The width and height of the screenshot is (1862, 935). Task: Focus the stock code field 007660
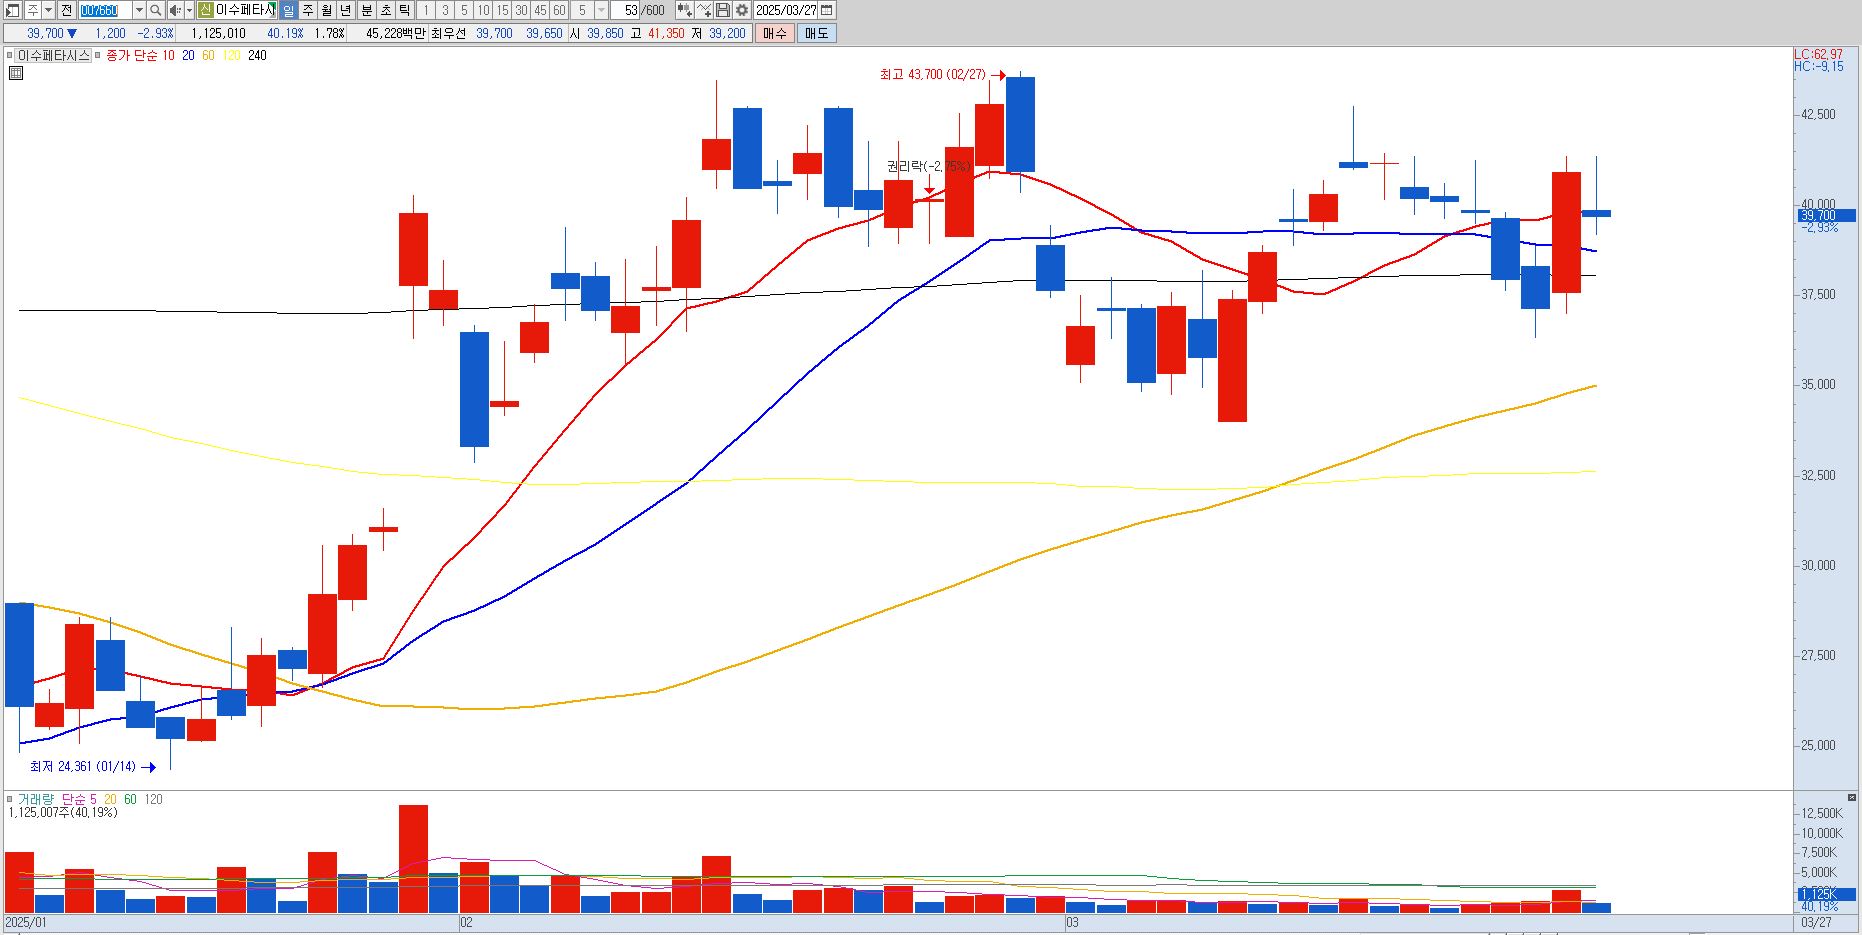click(104, 10)
